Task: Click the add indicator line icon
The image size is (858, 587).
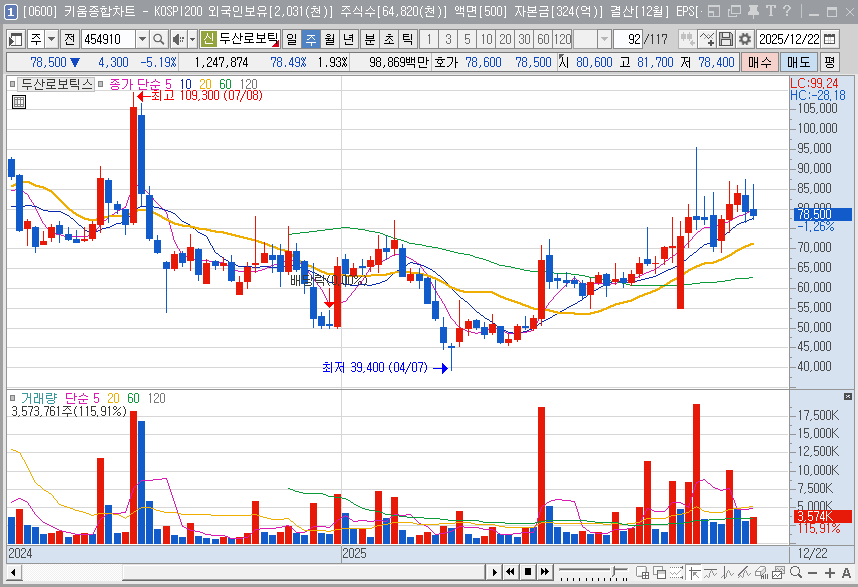Action: 706,39
